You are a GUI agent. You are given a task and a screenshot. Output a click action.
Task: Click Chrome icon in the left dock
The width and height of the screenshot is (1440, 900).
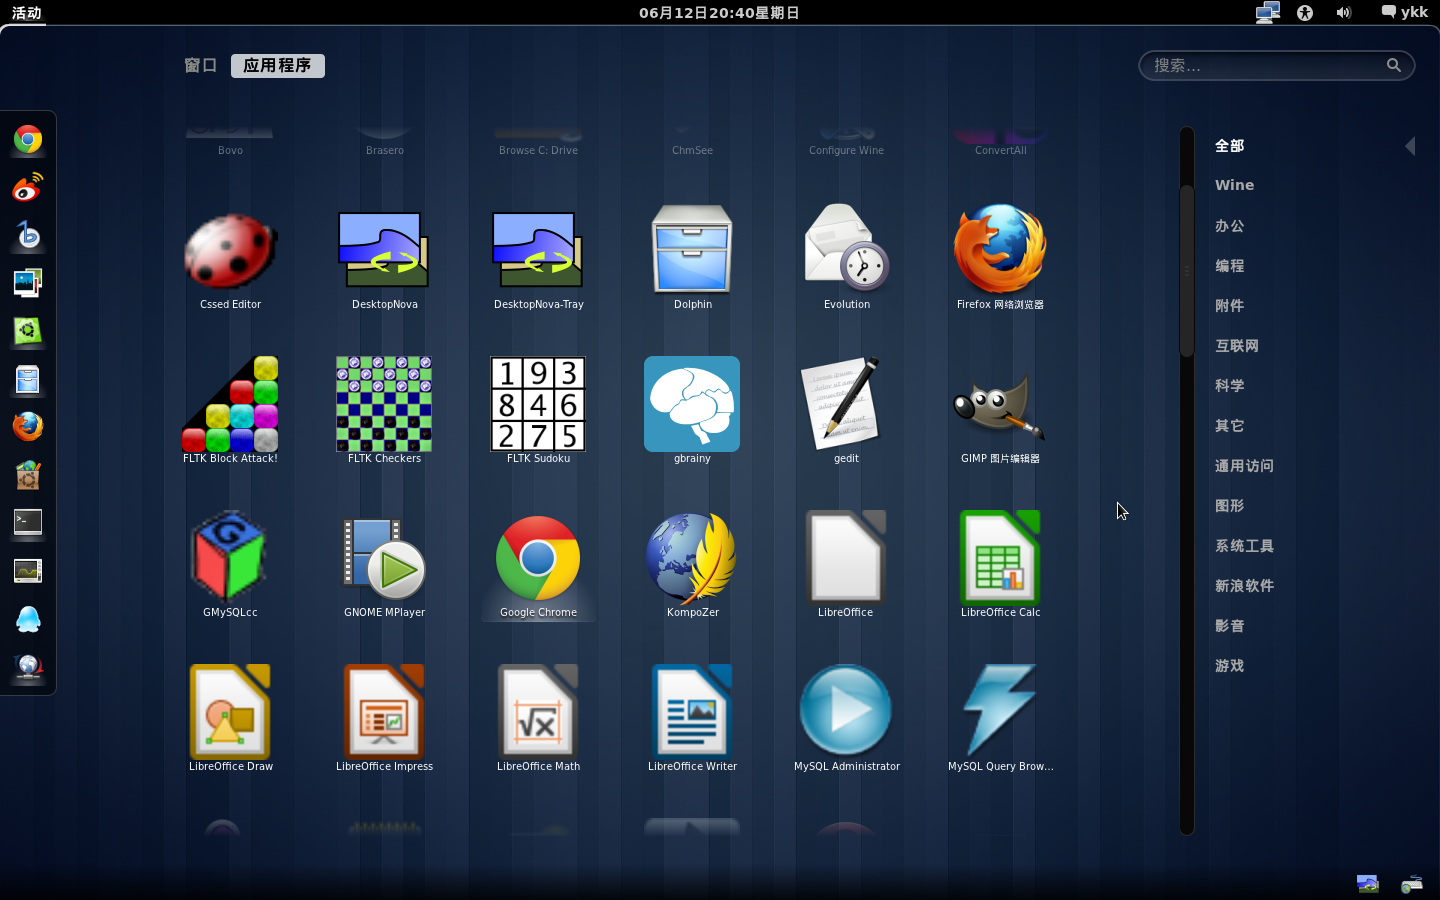click(x=28, y=139)
